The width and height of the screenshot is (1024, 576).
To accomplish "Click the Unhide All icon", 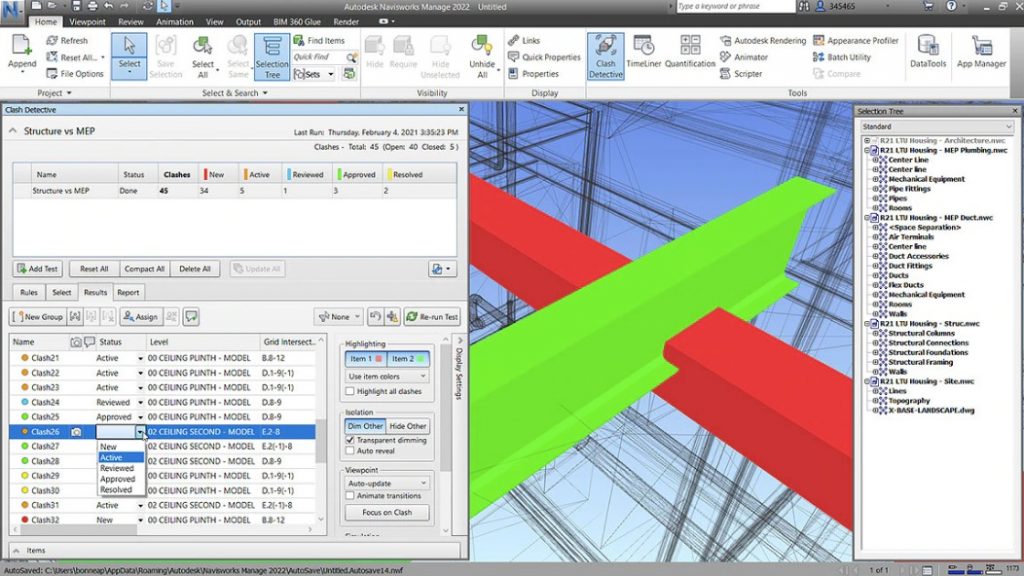I will (x=481, y=55).
